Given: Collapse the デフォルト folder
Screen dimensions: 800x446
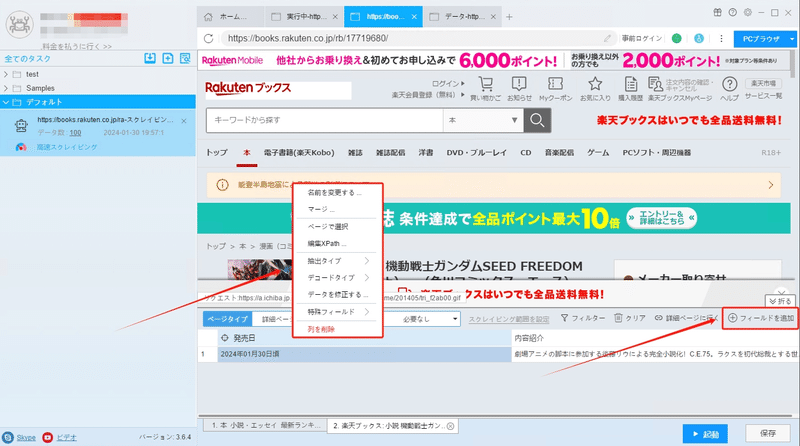Looking at the screenshot, I should 6,102.
